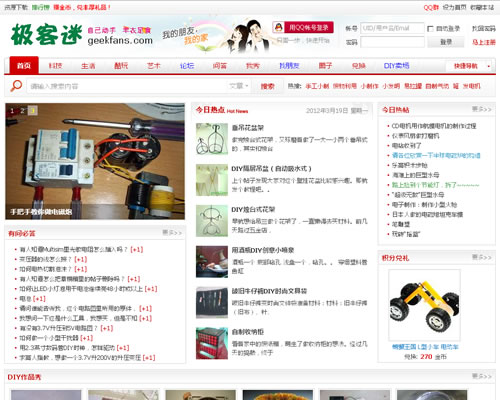Open the 'DIY' marketplace menu item
Viewport: 500px width, 400px height.
click(x=396, y=66)
